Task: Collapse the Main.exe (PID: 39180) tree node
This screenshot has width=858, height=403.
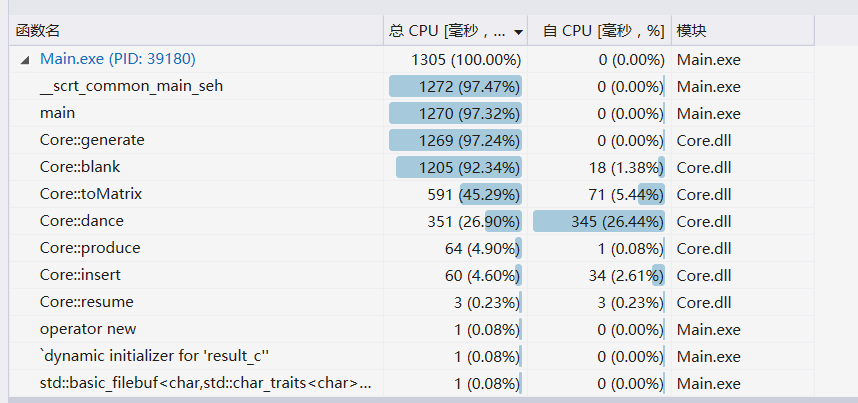Action: point(24,60)
